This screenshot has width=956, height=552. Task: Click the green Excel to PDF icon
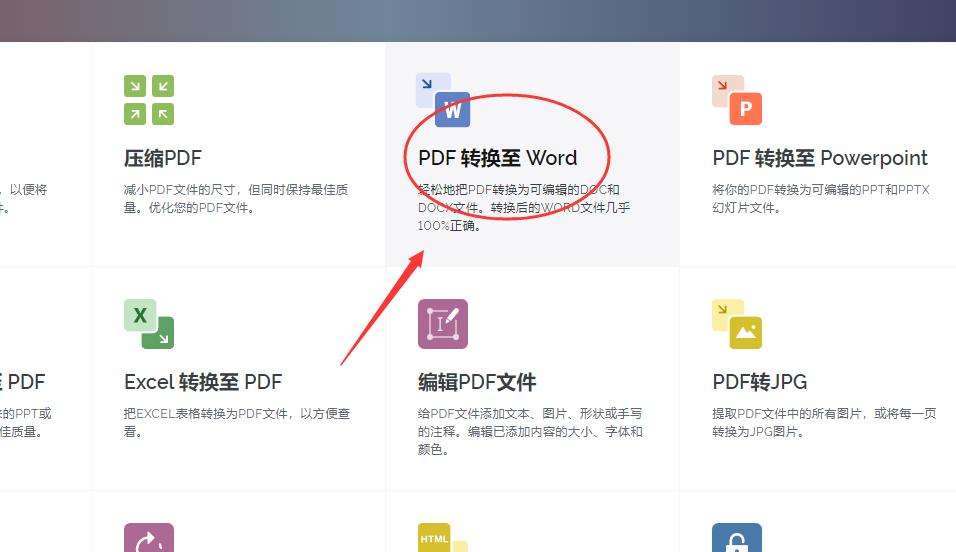coord(149,324)
